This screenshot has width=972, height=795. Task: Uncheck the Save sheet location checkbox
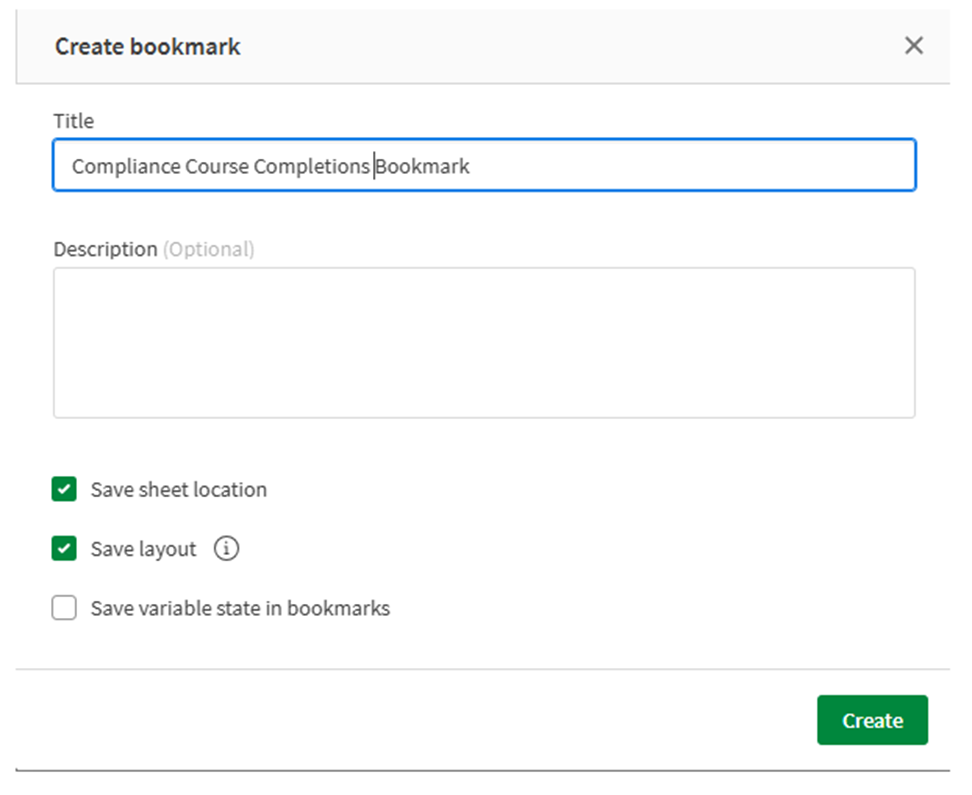[x=64, y=490]
